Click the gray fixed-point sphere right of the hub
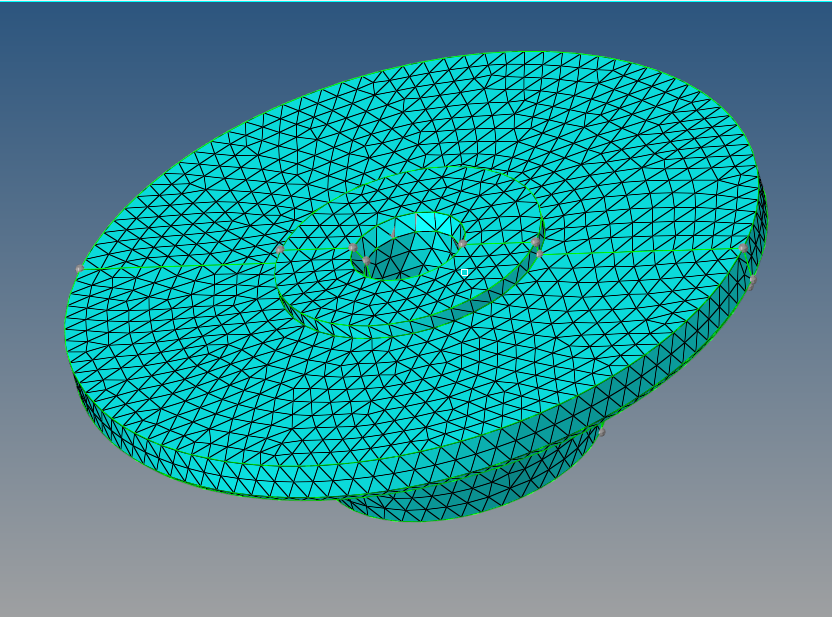Image resolution: width=832 pixels, height=617 pixels. (x=462, y=243)
